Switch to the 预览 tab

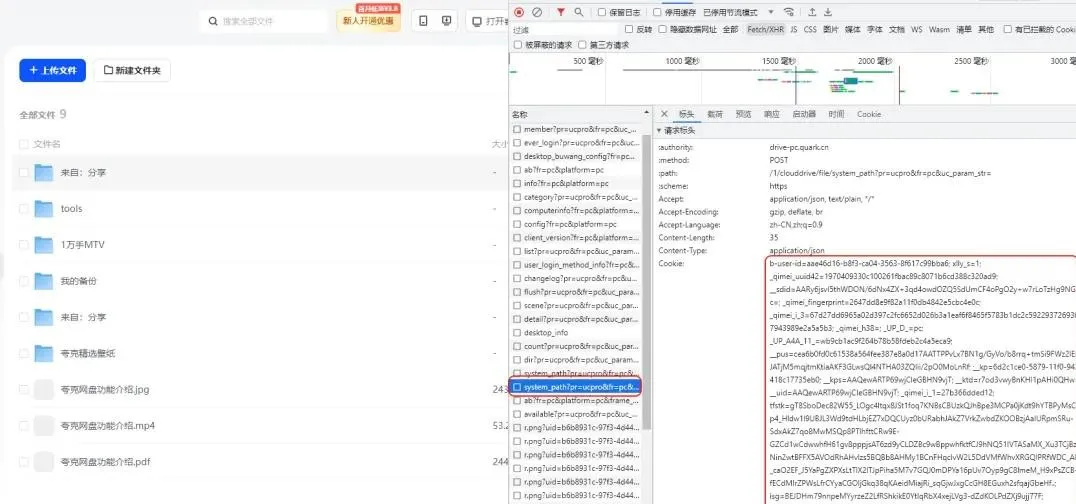pos(743,114)
